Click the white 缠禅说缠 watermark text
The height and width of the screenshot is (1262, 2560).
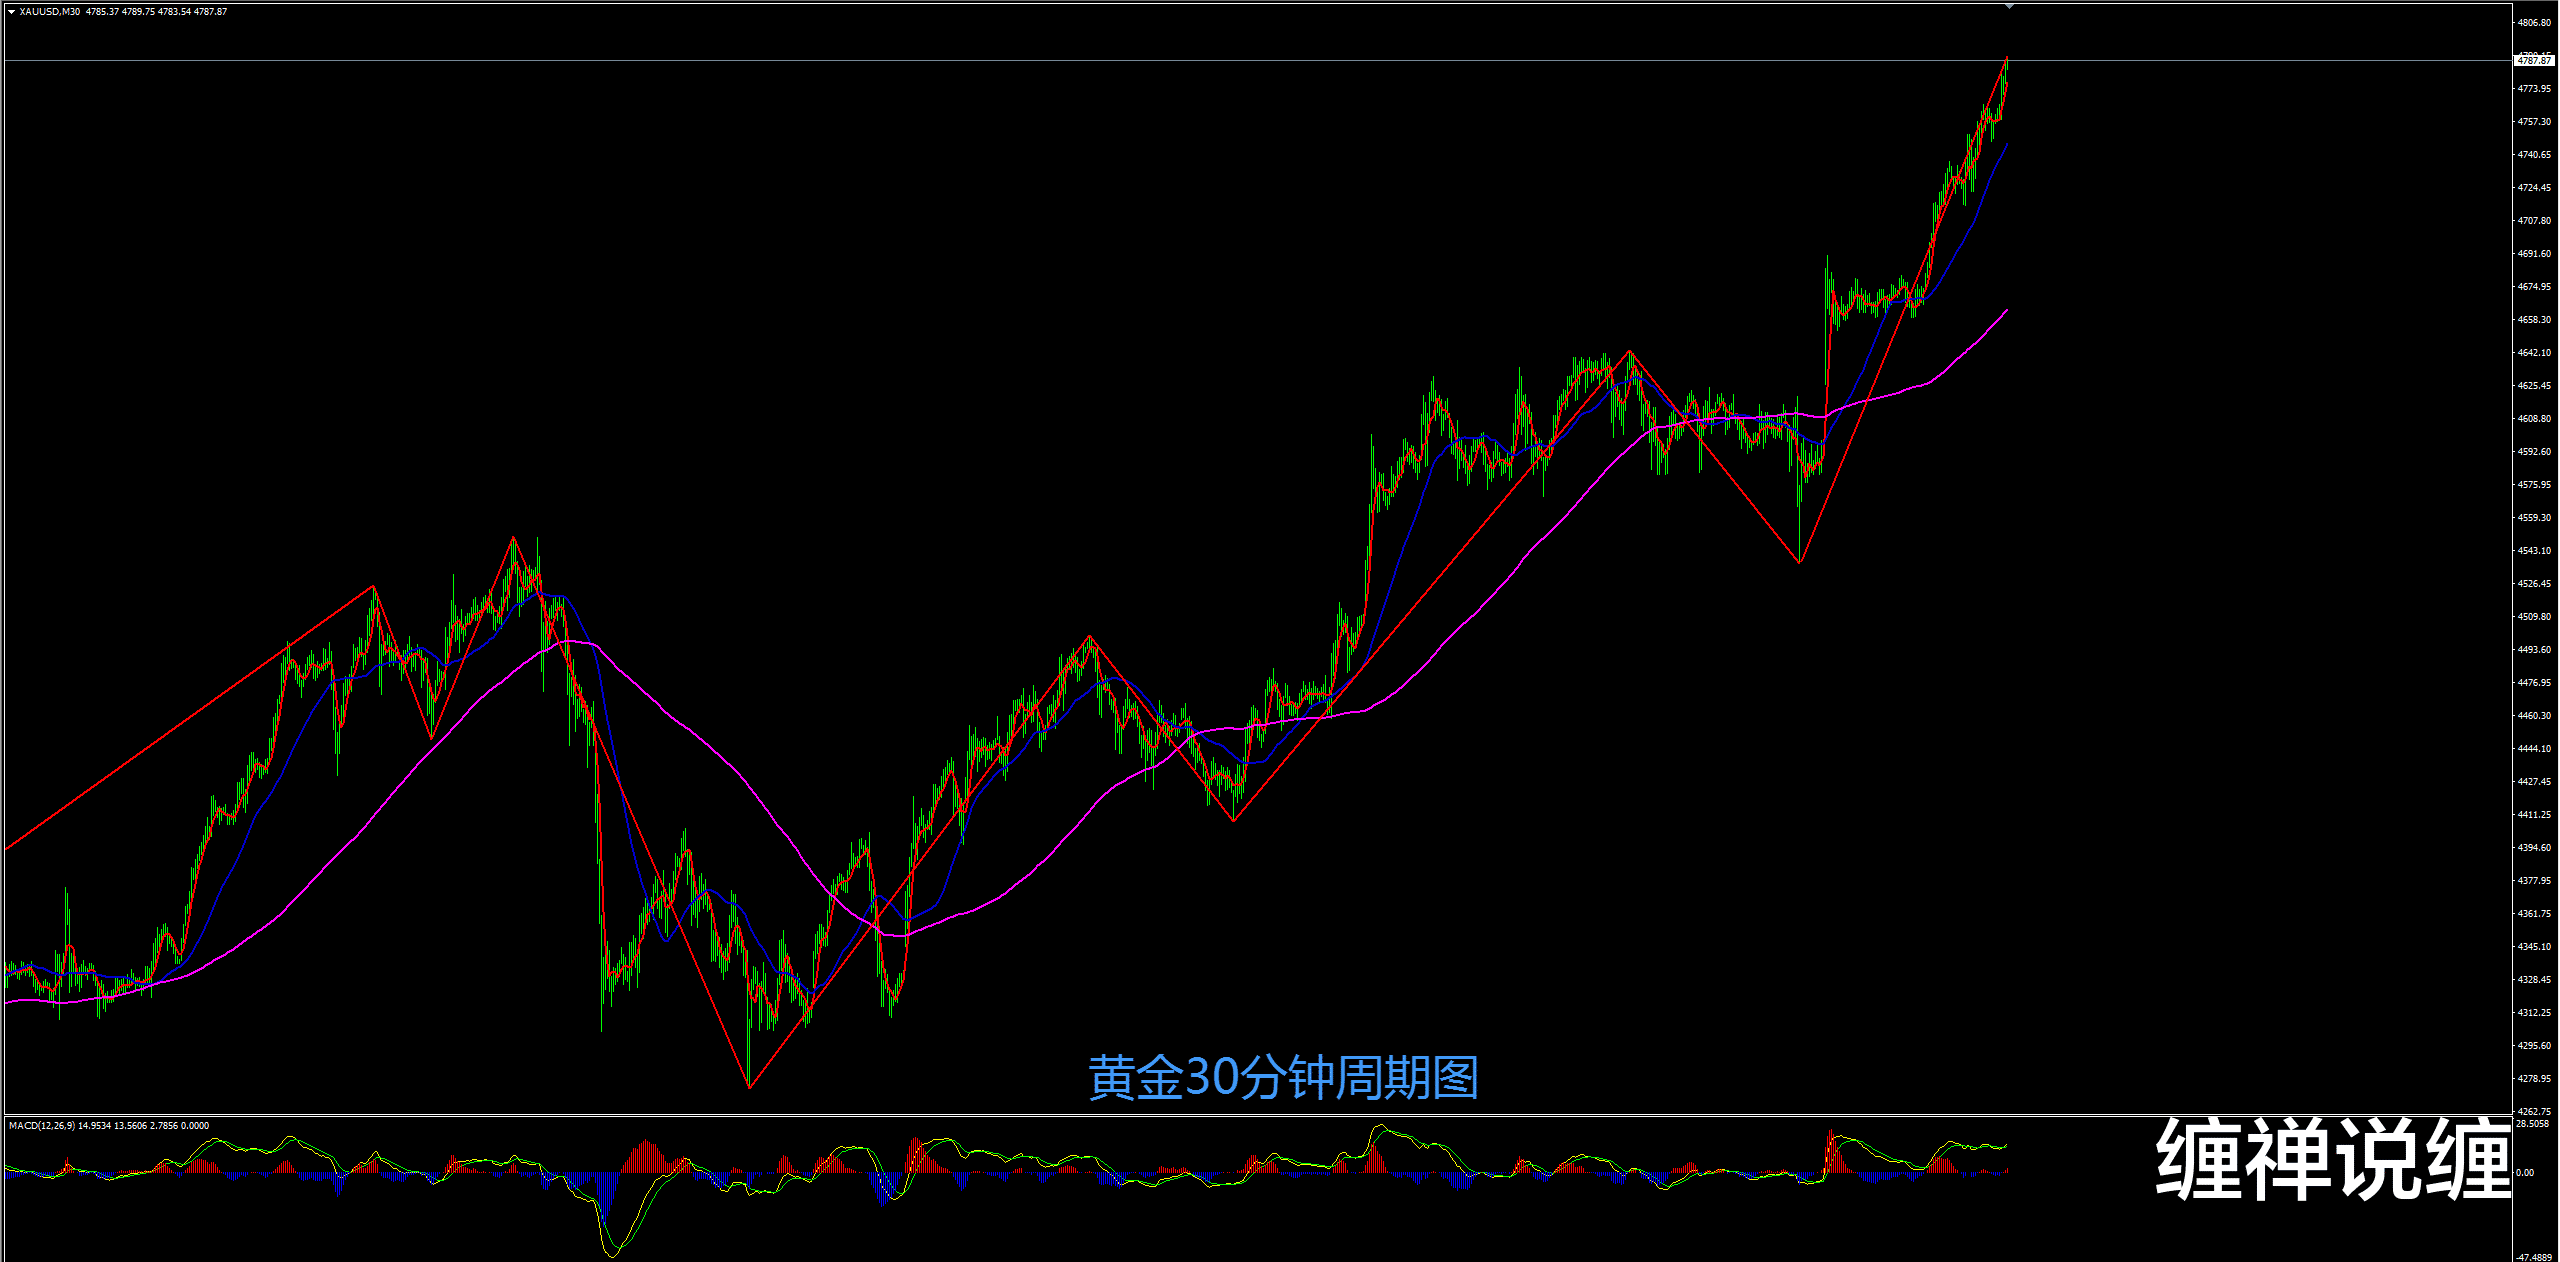tap(2333, 1160)
